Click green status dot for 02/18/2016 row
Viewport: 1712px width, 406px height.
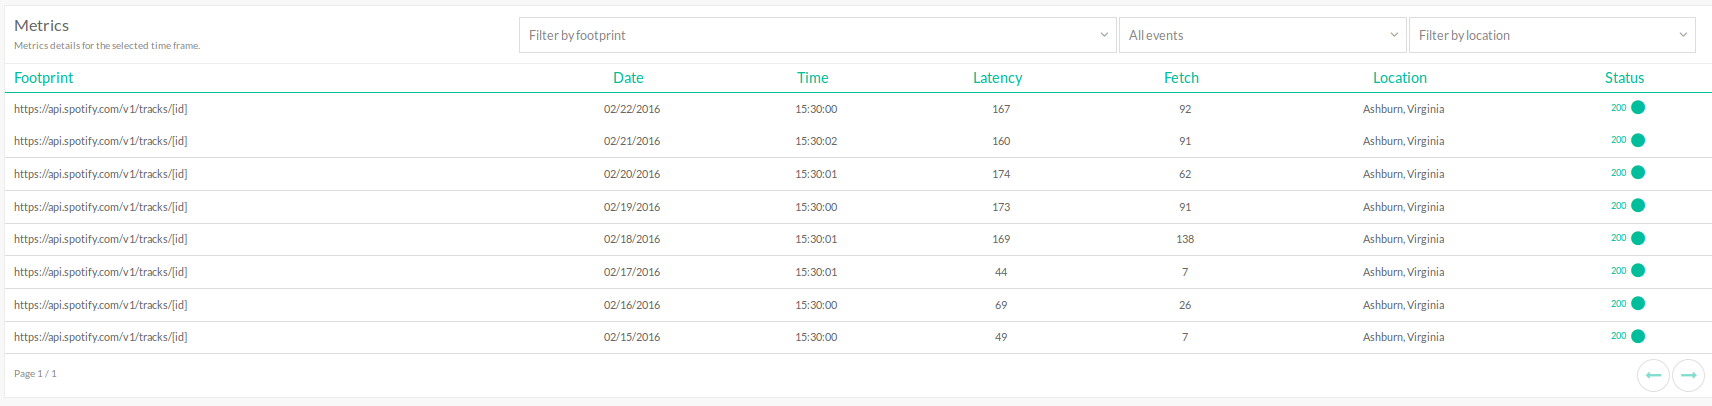tap(1638, 238)
